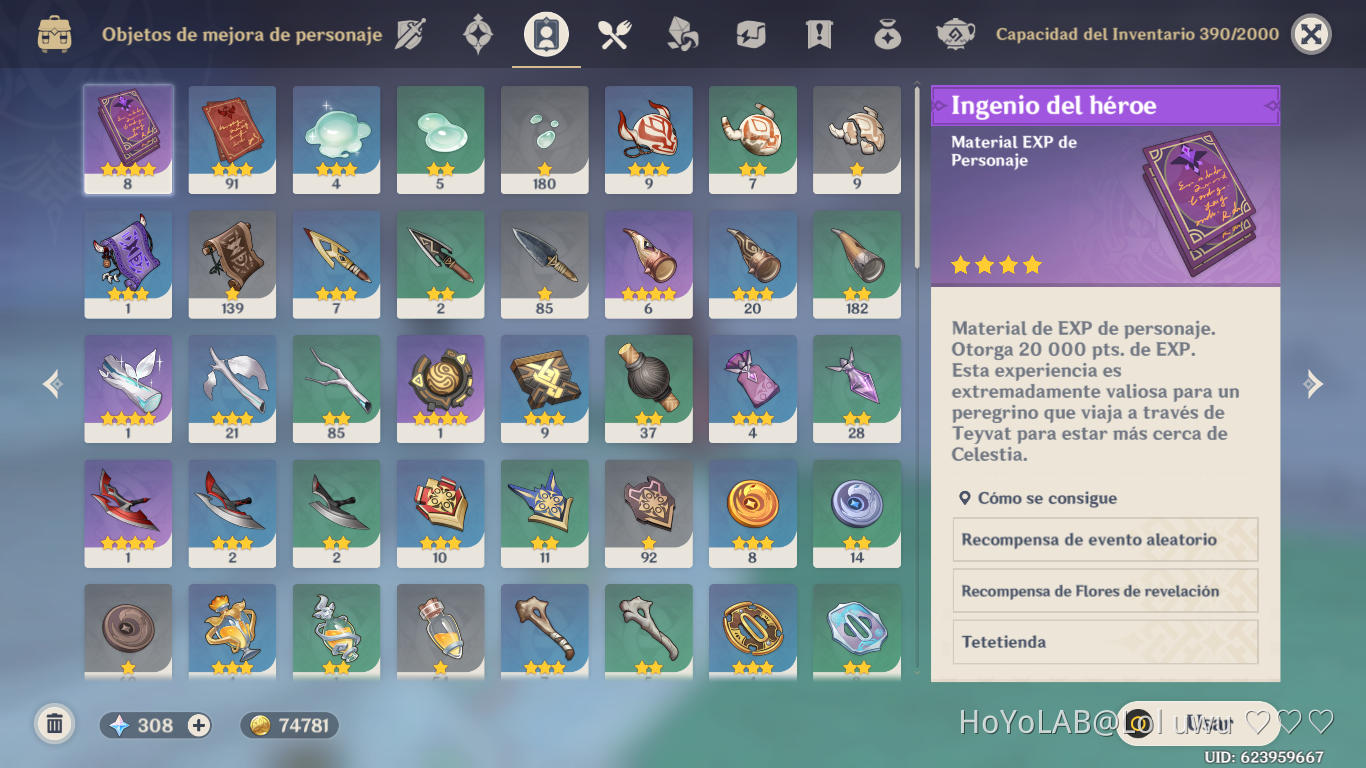Add primogems with the plus button
This screenshot has height=768, width=1366.
[x=199, y=726]
